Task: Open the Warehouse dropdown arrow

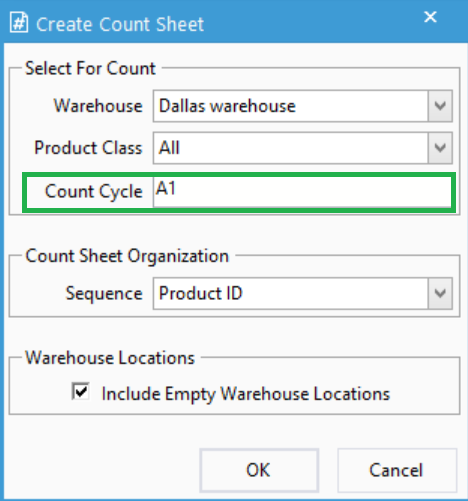Action: tap(440, 106)
